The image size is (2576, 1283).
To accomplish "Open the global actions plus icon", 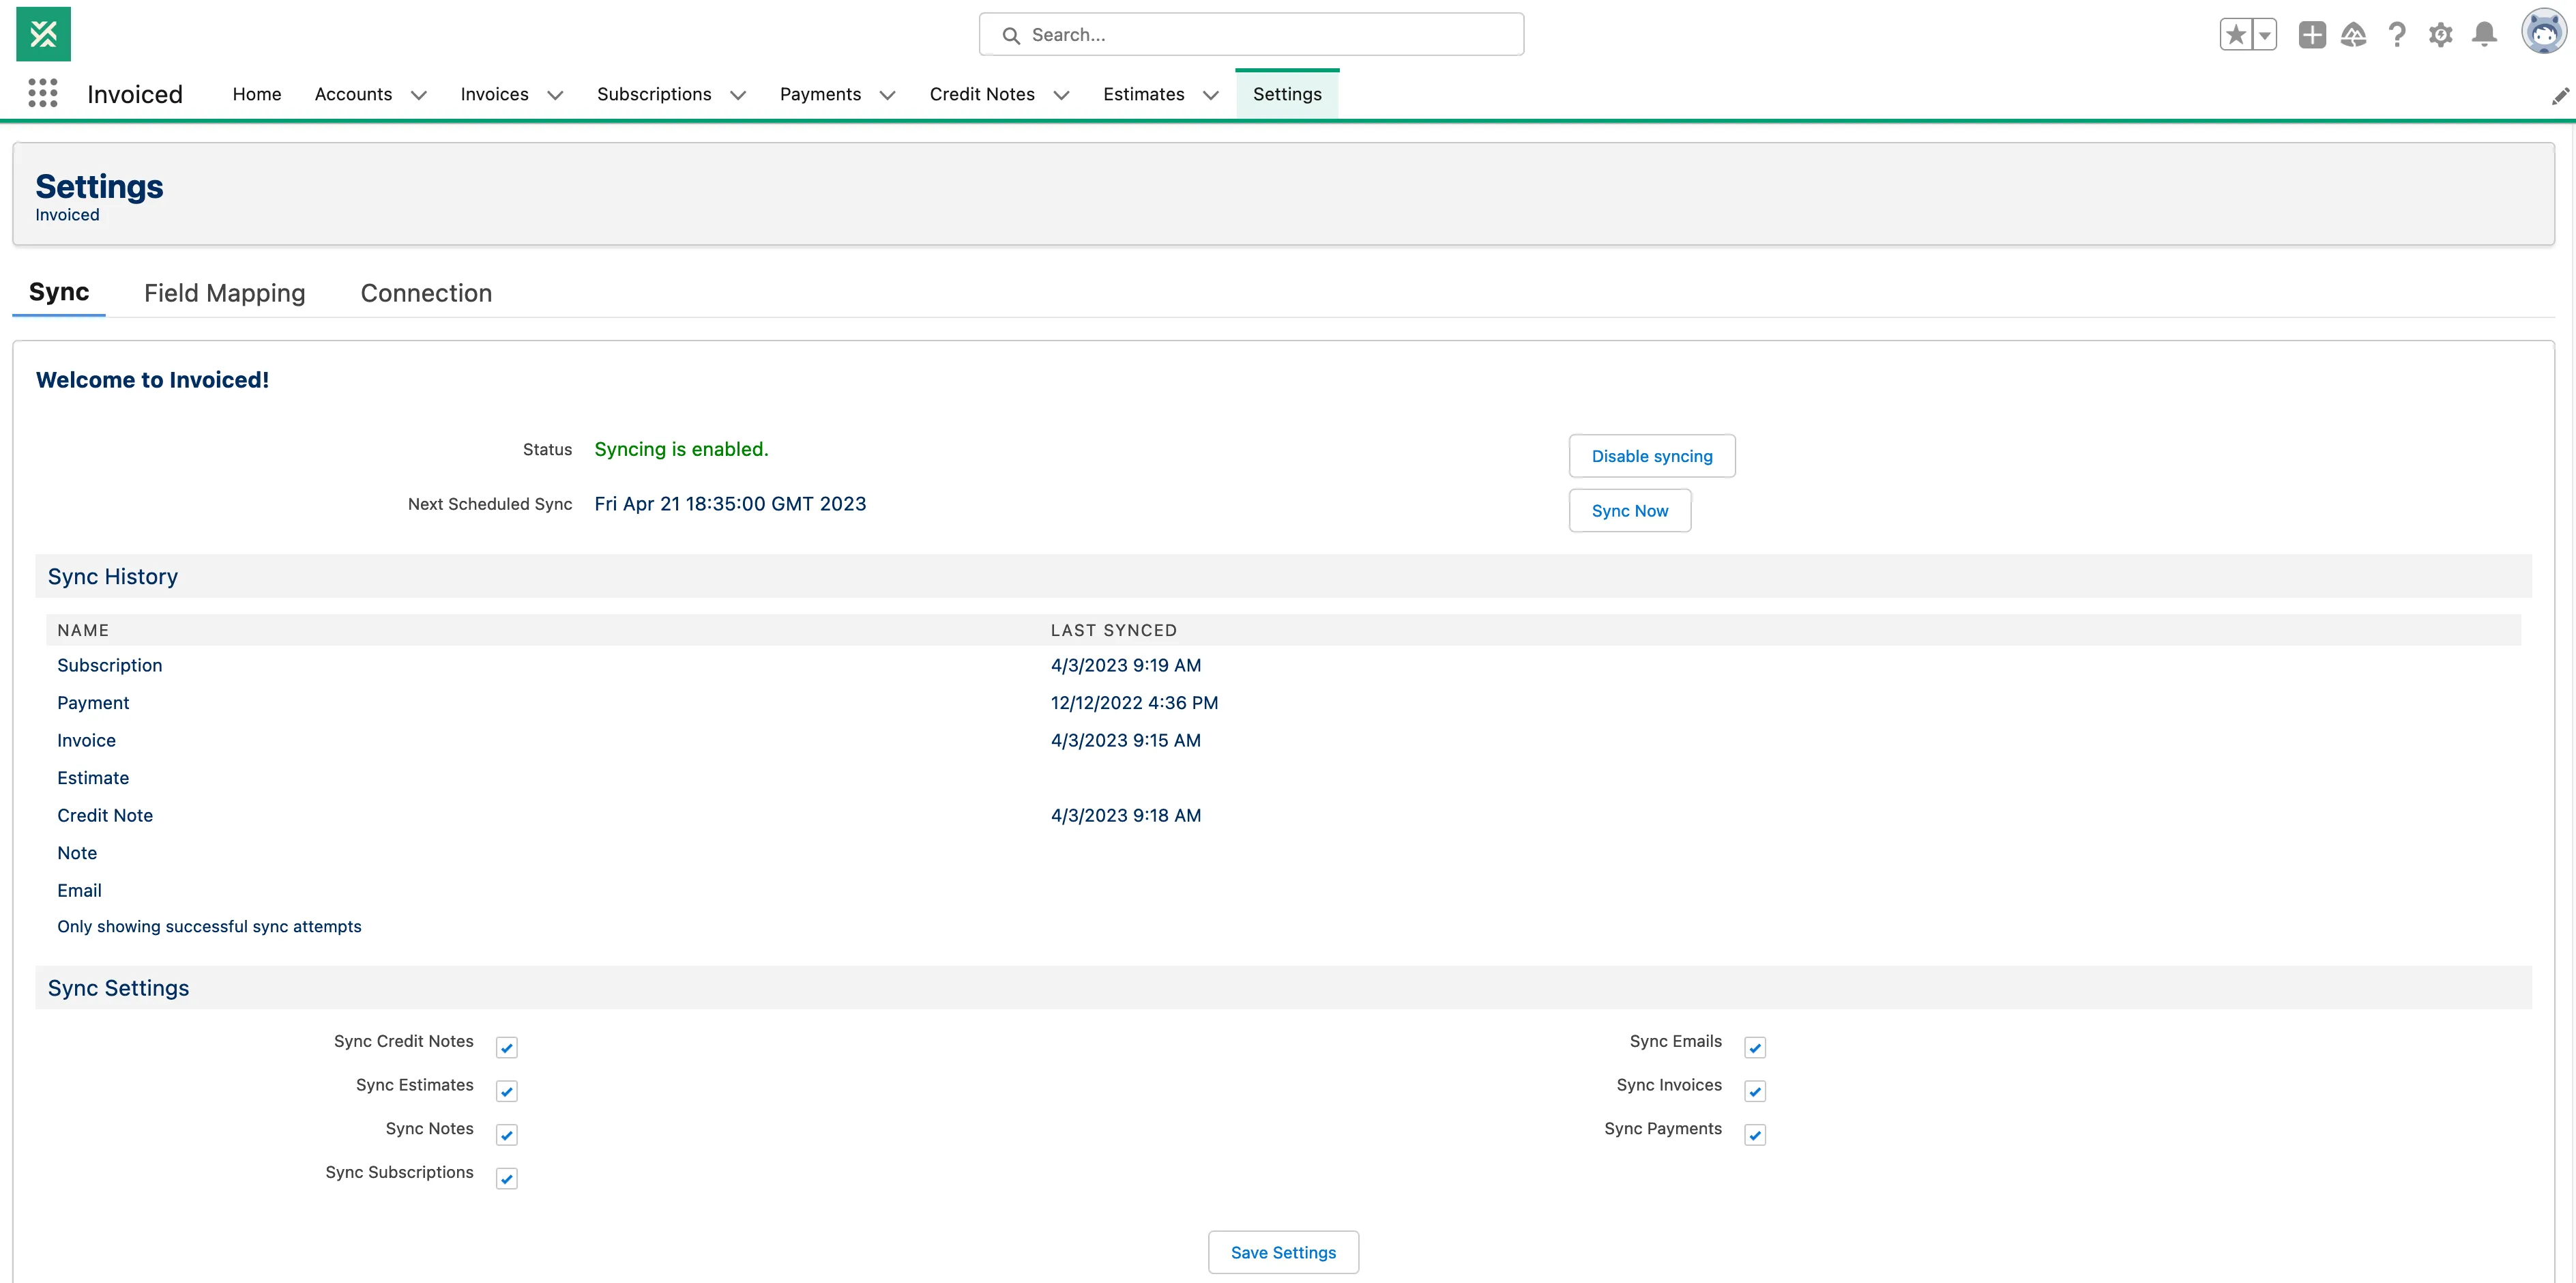I will pos(2311,35).
